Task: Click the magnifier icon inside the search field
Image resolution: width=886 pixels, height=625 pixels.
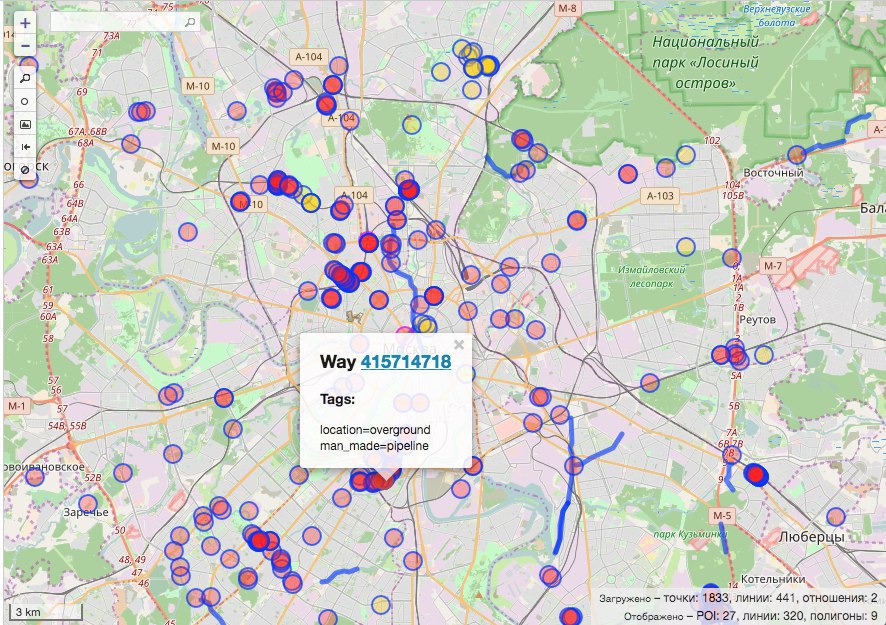Action: (x=190, y=22)
